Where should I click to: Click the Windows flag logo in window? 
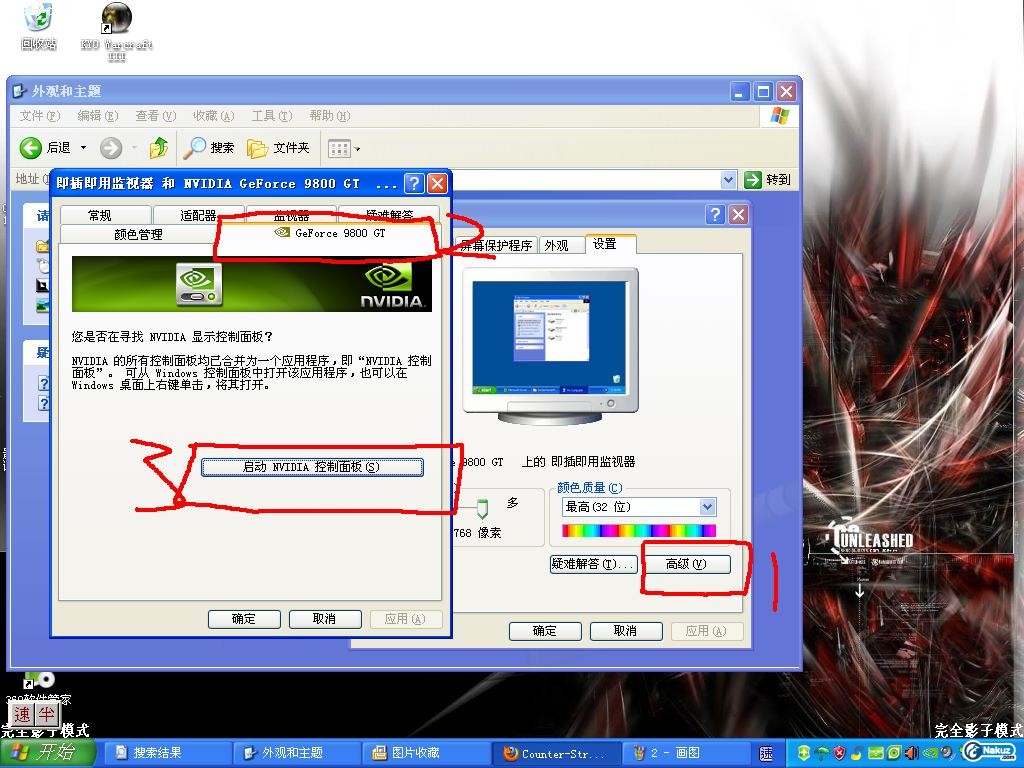pyautogui.click(x=779, y=116)
